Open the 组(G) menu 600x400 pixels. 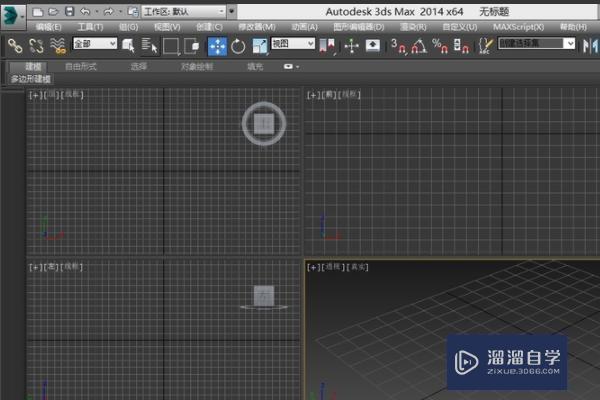click(x=128, y=27)
